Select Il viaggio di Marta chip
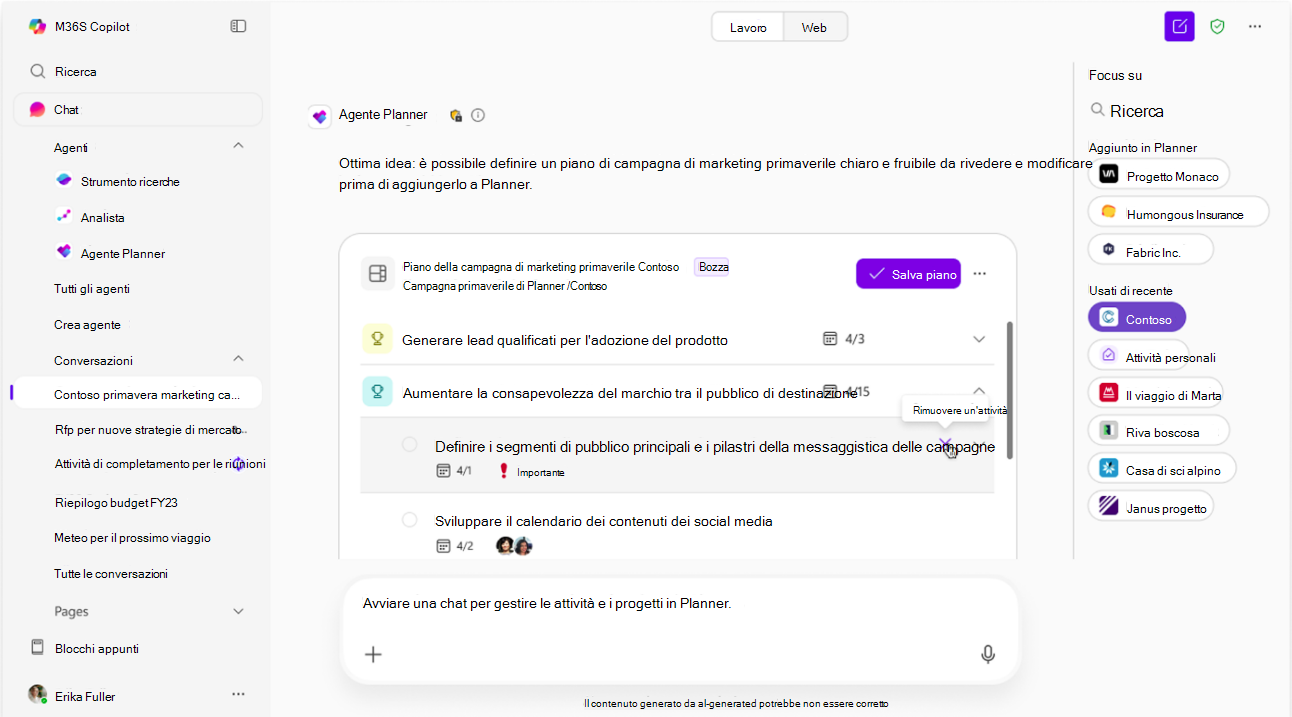The height and width of the screenshot is (717, 1292). point(1156,394)
